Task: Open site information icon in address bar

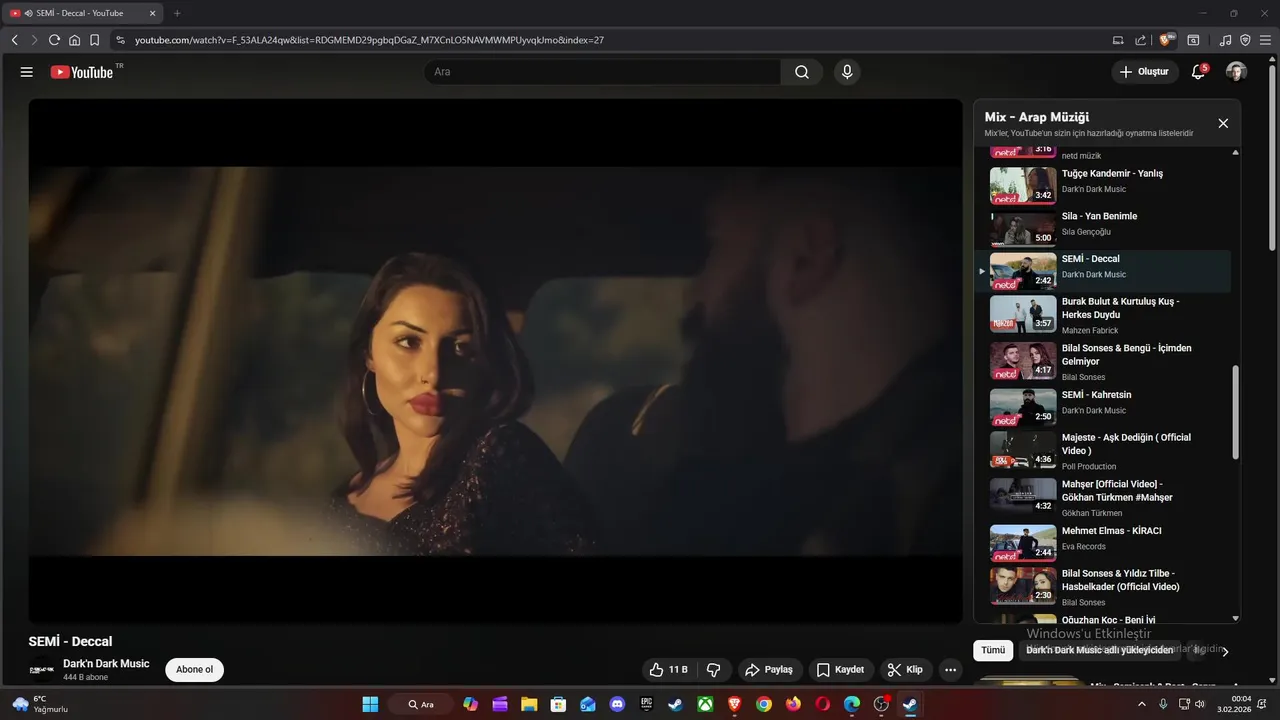Action: (120, 40)
